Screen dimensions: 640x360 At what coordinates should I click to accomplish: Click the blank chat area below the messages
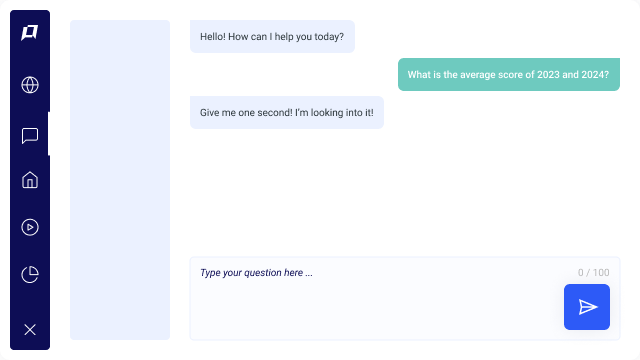(404, 192)
